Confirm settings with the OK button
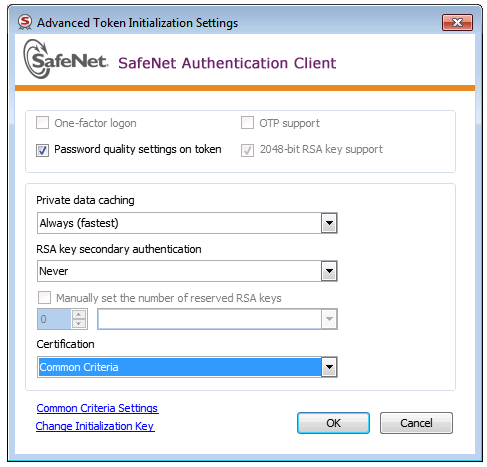This screenshot has width=487, height=467. 333,423
